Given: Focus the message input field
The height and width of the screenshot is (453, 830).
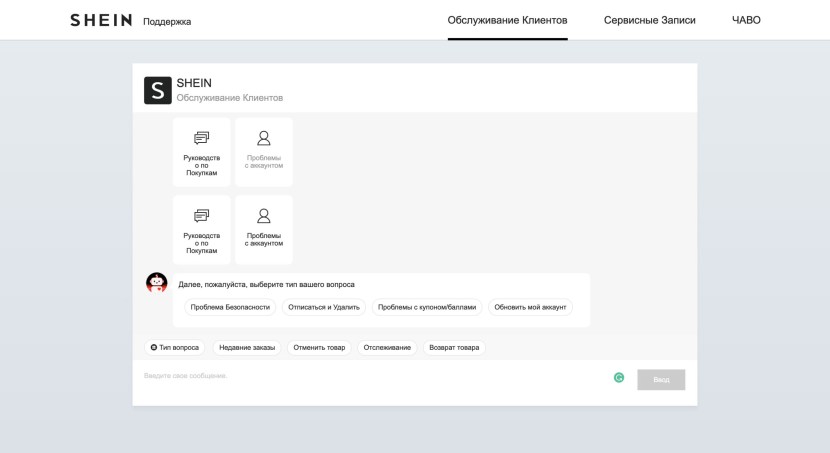Looking at the screenshot, I should (x=370, y=376).
